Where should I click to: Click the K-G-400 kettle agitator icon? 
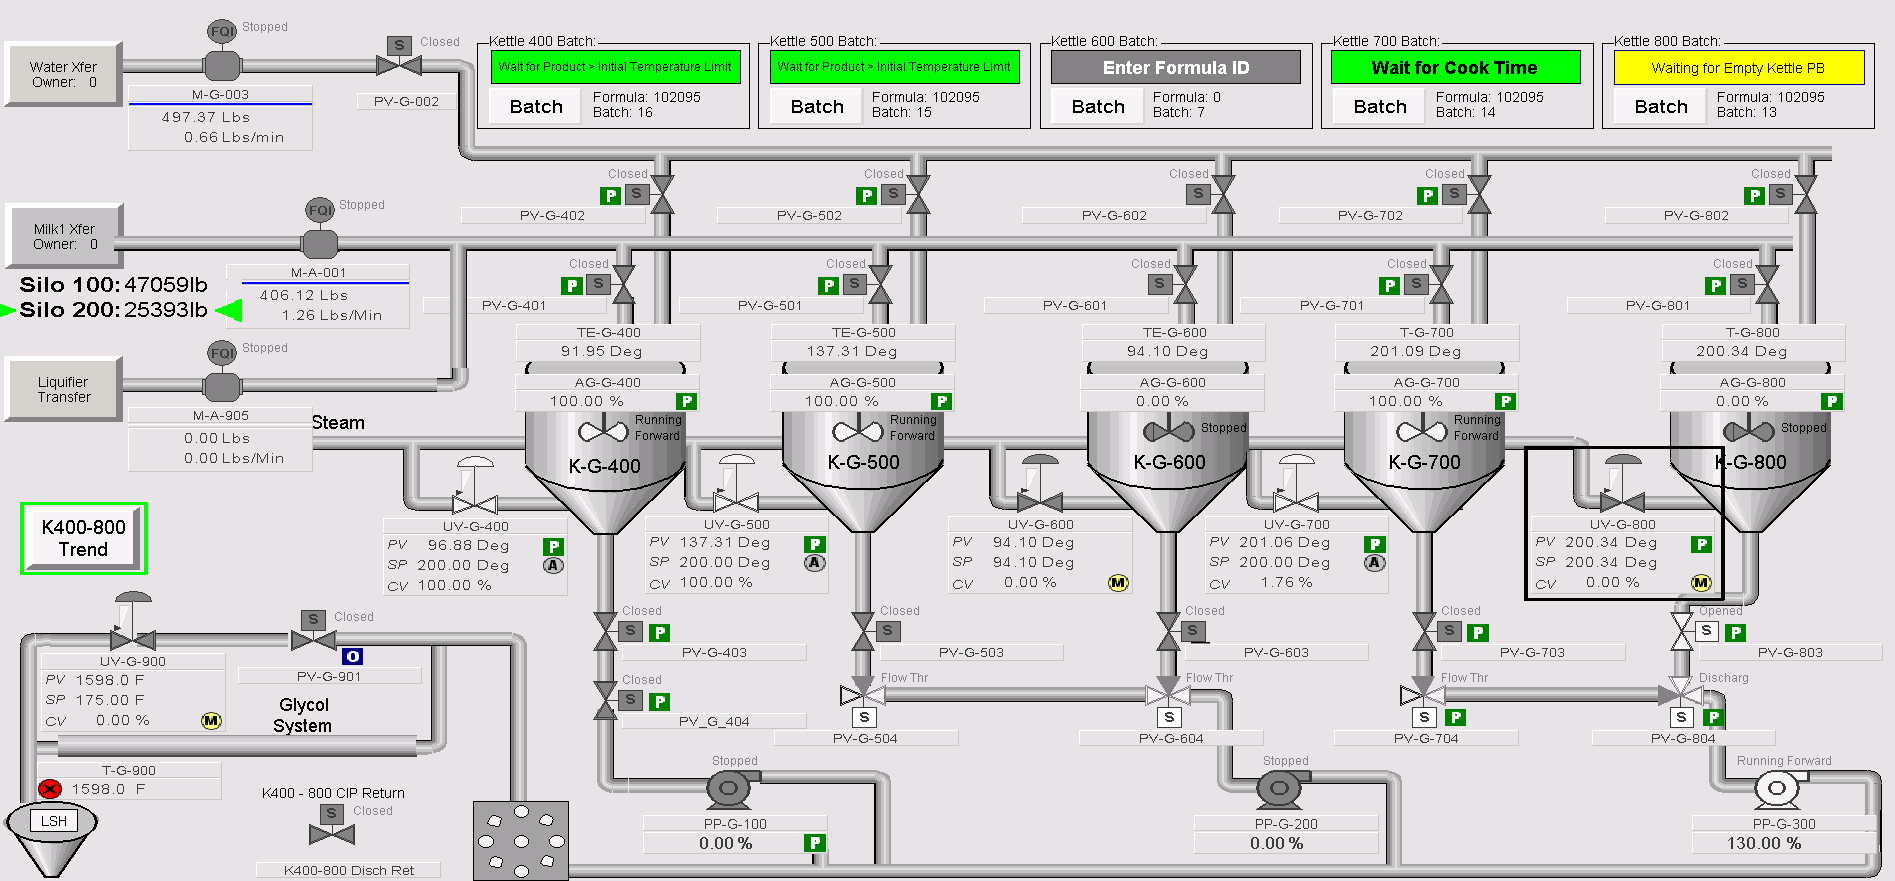point(603,432)
